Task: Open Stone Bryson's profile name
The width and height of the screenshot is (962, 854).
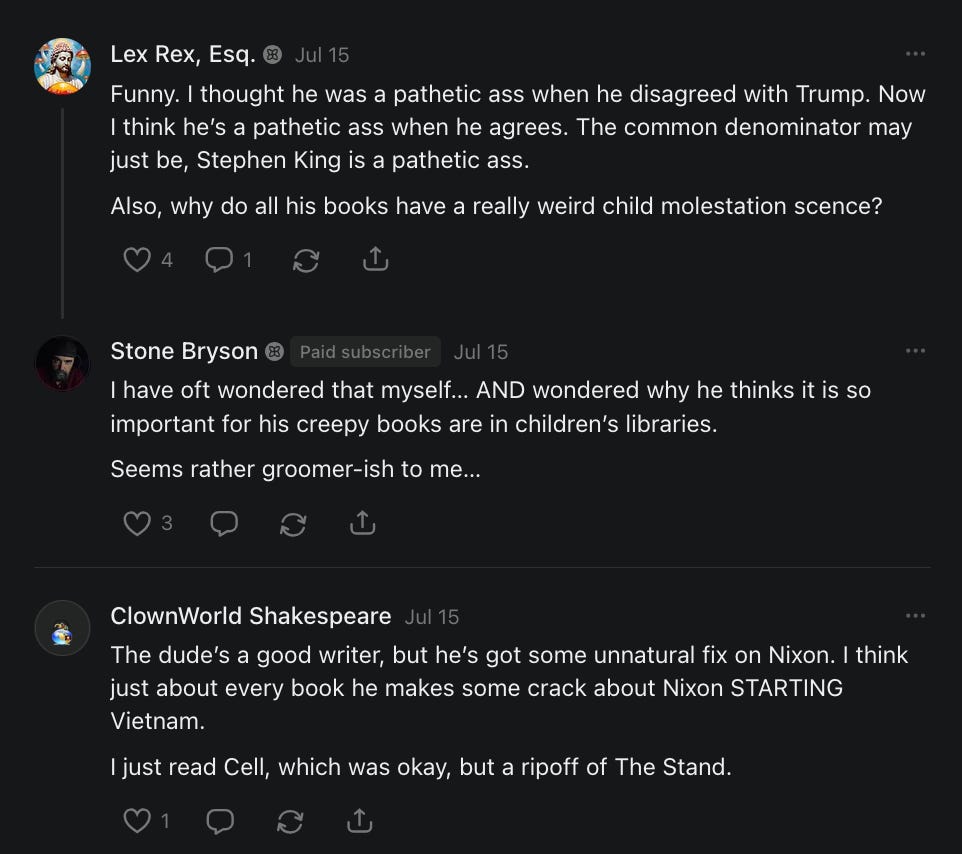Action: (x=184, y=351)
